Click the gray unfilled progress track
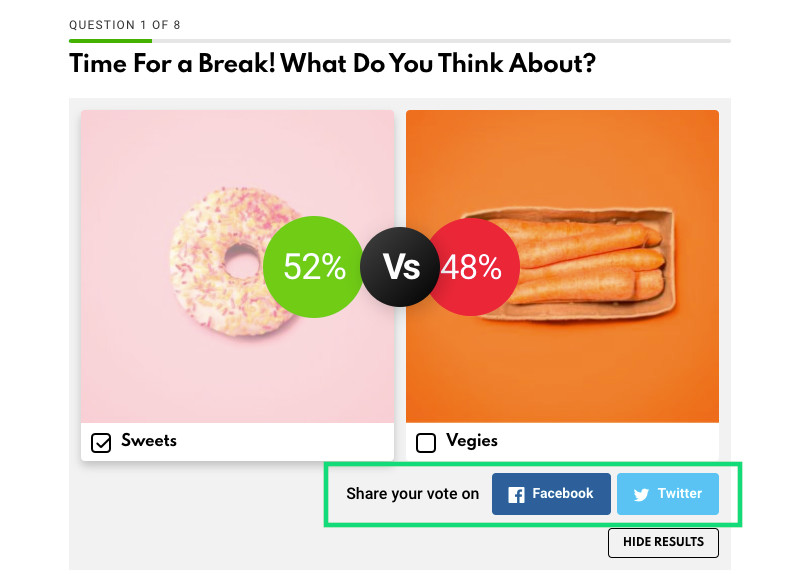796x574 pixels. pyautogui.click(x=441, y=41)
